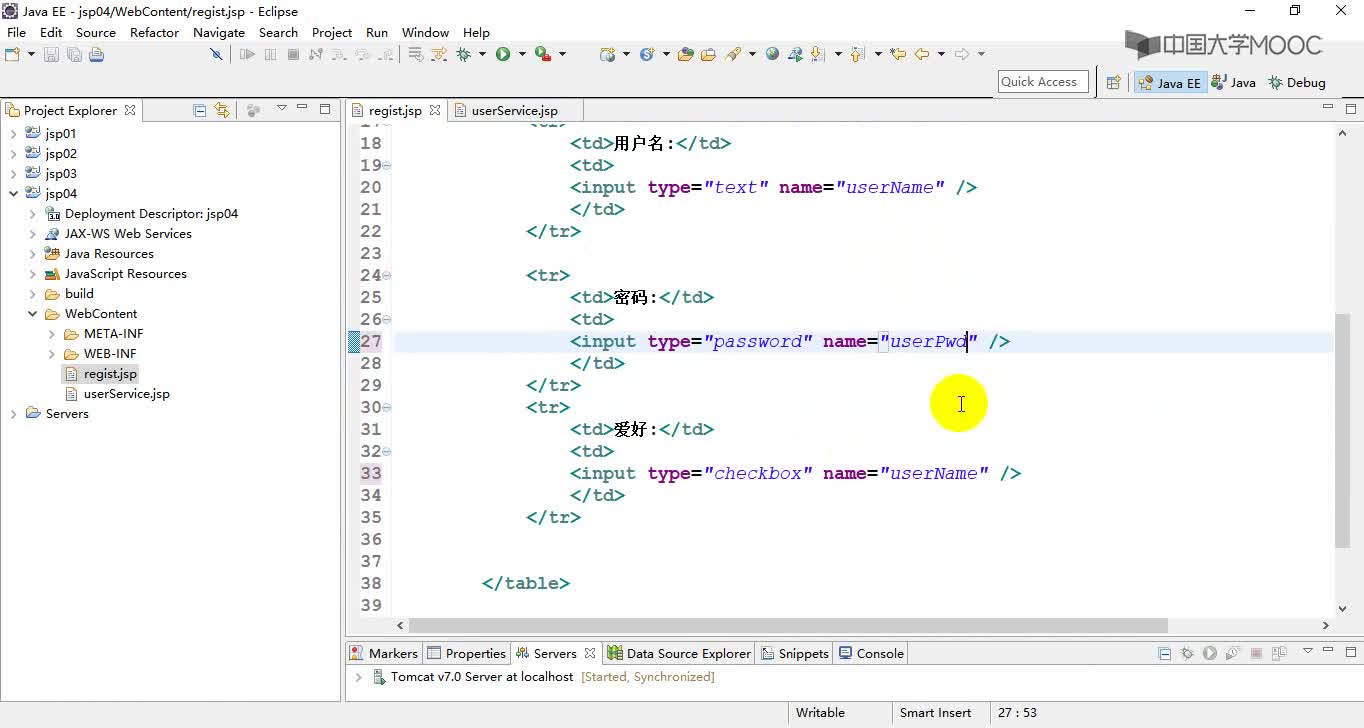Click the Open Perspective icon
This screenshot has width=1364, height=728.
point(1113,83)
